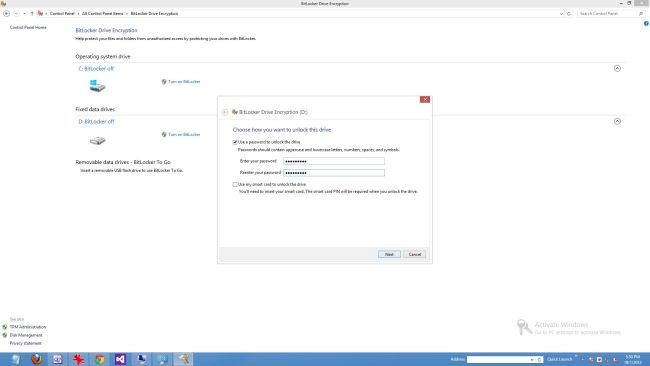Click the shield icon beside TPM Administration

pyautogui.click(x=5, y=327)
